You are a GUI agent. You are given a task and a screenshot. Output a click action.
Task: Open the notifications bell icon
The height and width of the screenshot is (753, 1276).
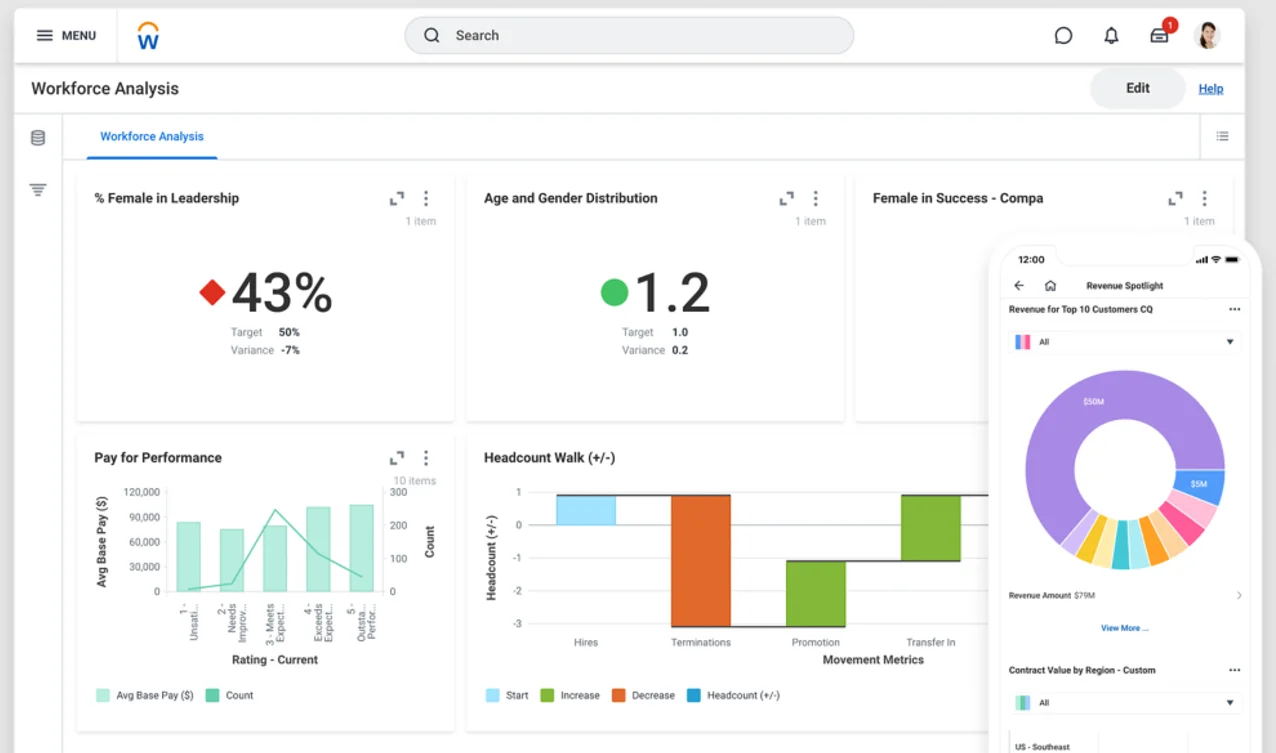[x=1111, y=36]
